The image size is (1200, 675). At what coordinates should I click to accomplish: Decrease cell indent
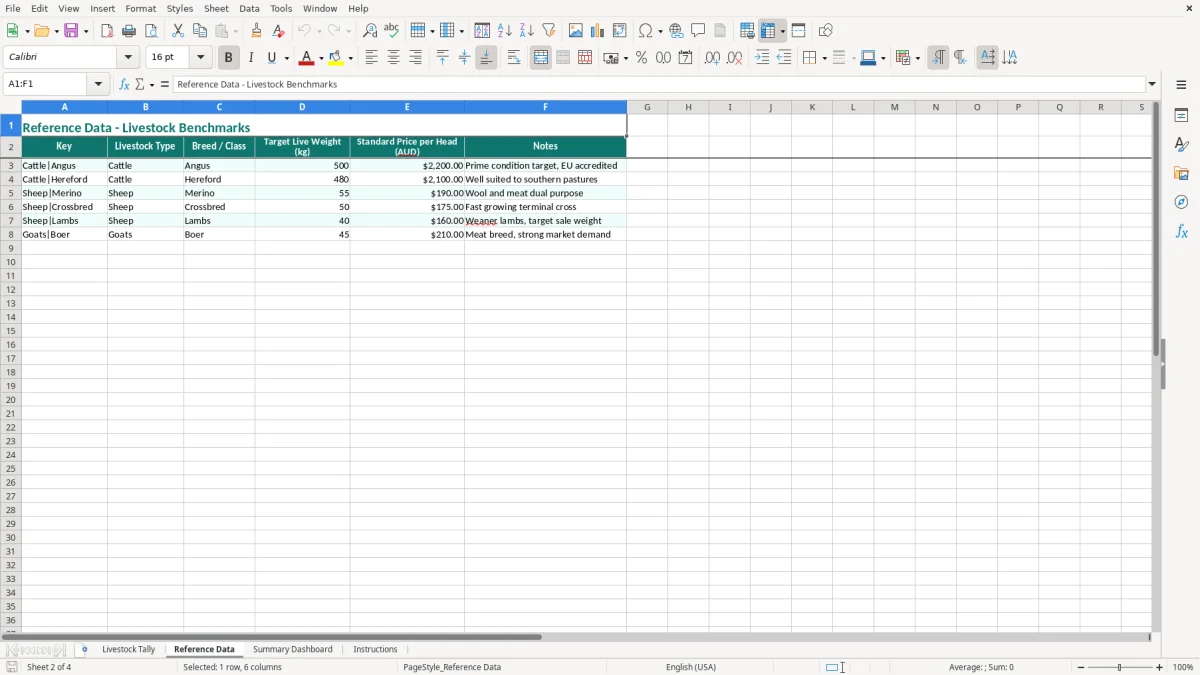click(784, 58)
